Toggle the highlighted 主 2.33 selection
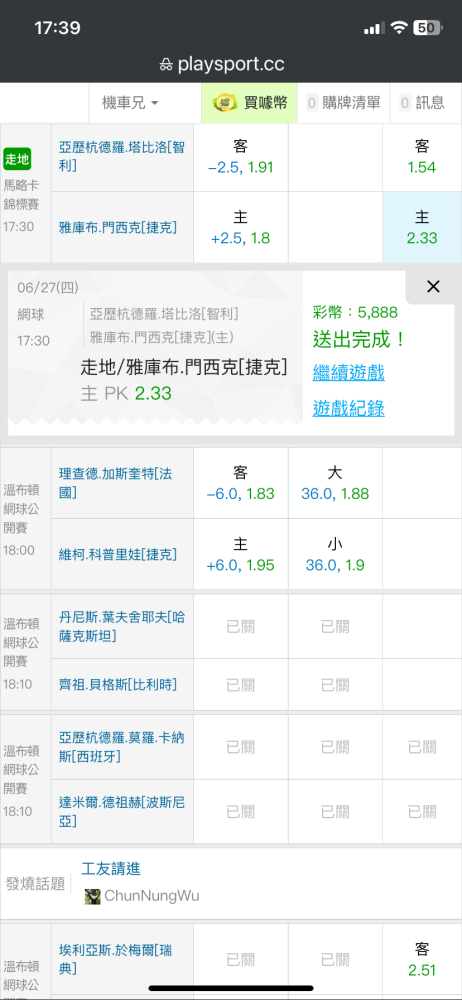Screen dimensions: 462x1000 pos(422,228)
